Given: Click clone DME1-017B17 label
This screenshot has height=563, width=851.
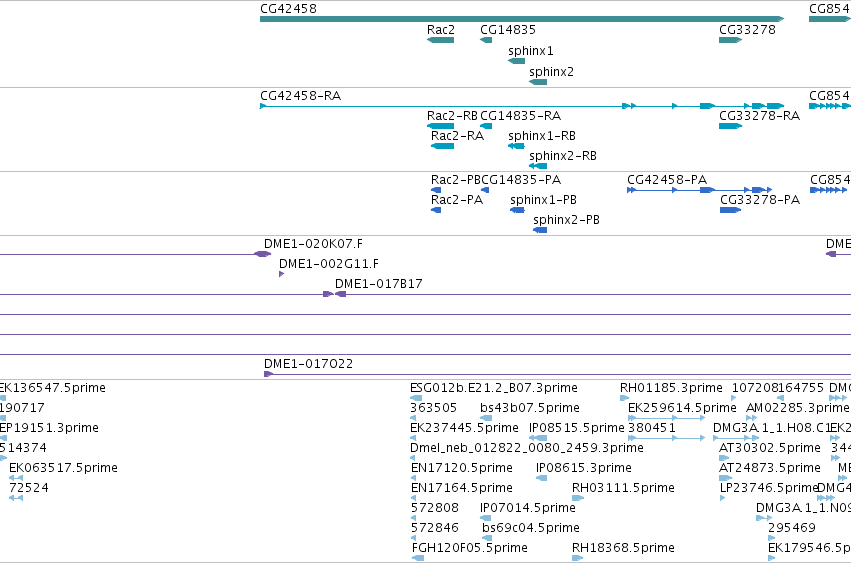Looking at the screenshot, I should (378, 284).
